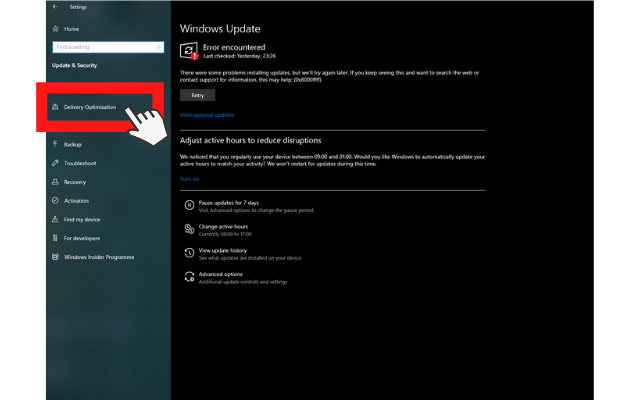Open For developers page
This screenshot has height=400, width=640.
coord(82,238)
